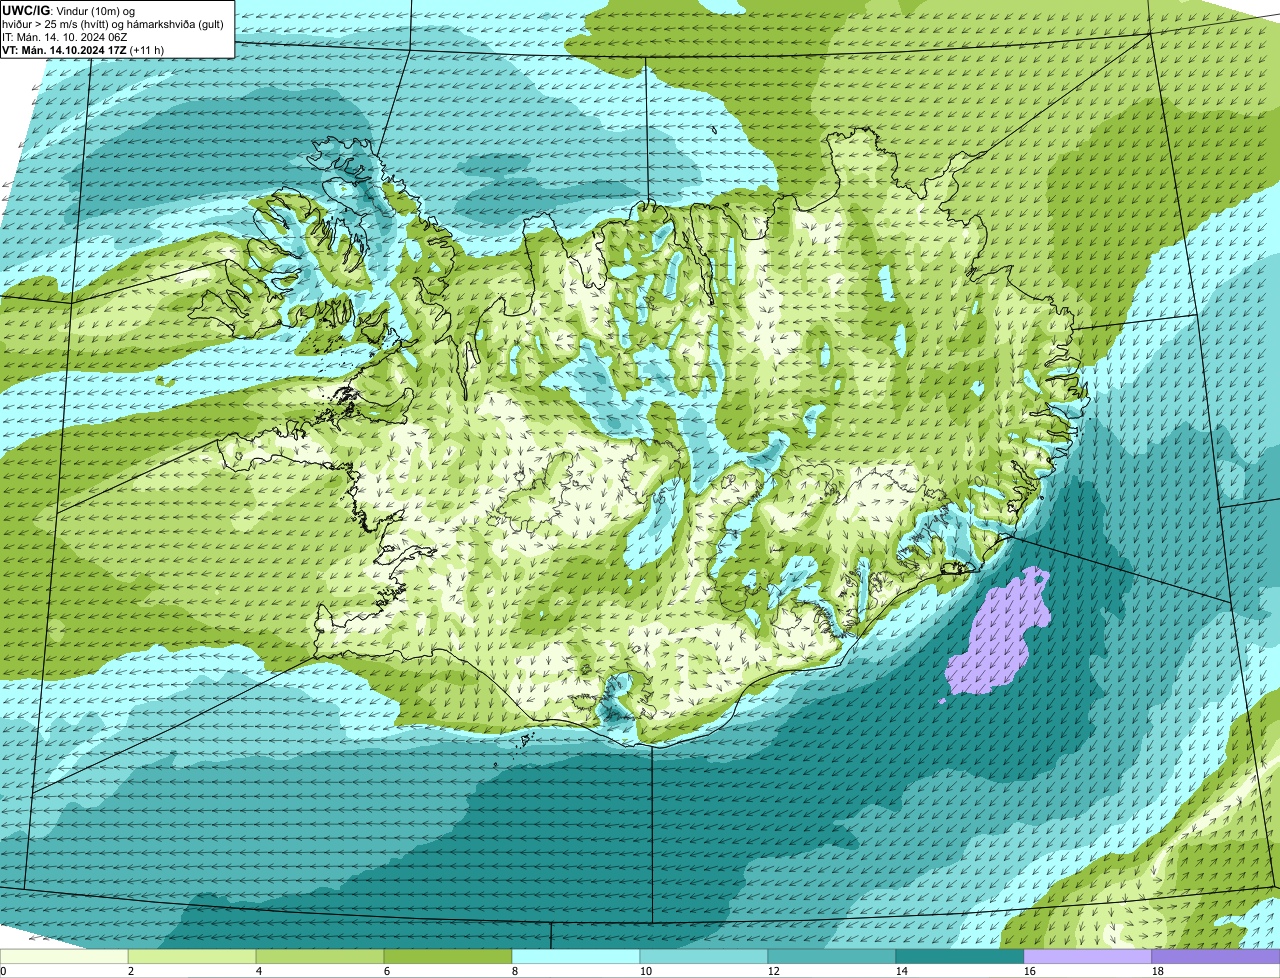
Task: Click the legend scale label '16'
Action: [1030, 971]
